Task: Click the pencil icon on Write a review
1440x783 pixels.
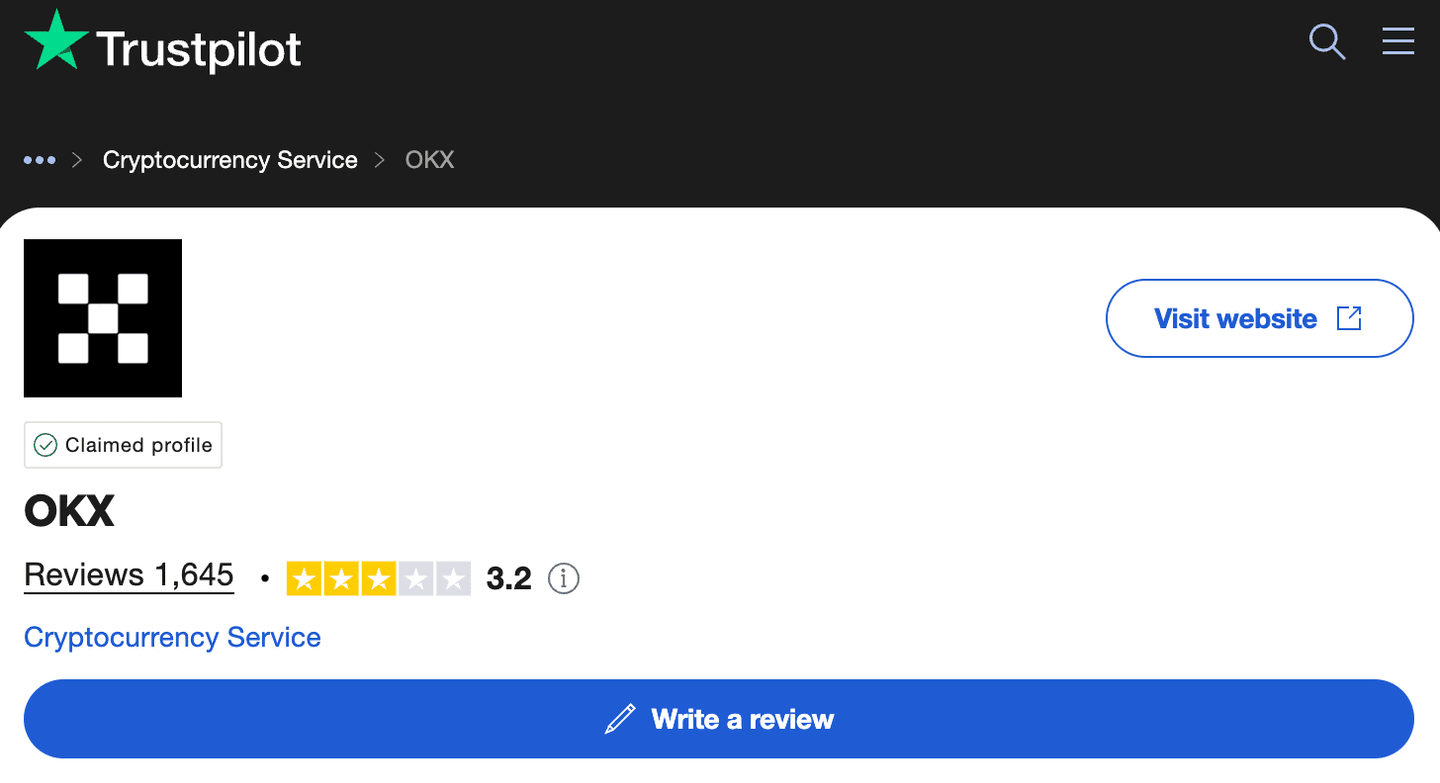Action: [x=620, y=718]
